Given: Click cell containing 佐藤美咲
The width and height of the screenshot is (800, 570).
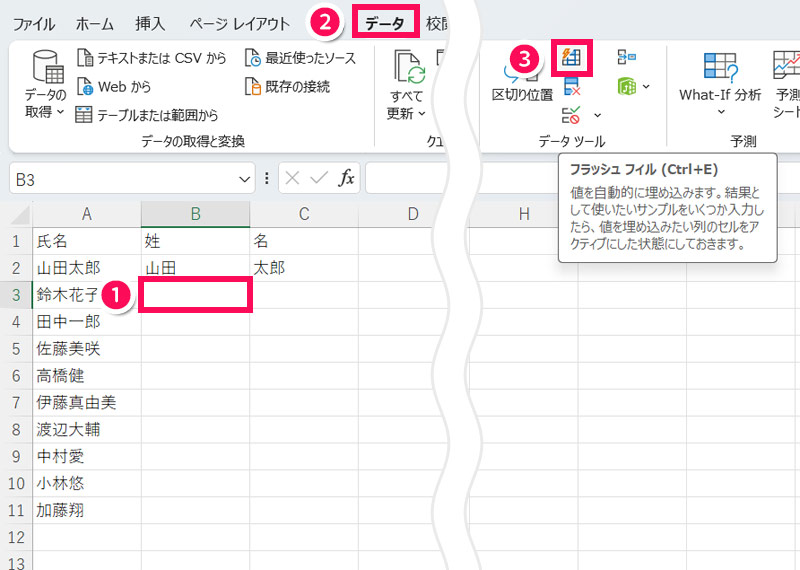Looking at the screenshot, I should point(87,349).
